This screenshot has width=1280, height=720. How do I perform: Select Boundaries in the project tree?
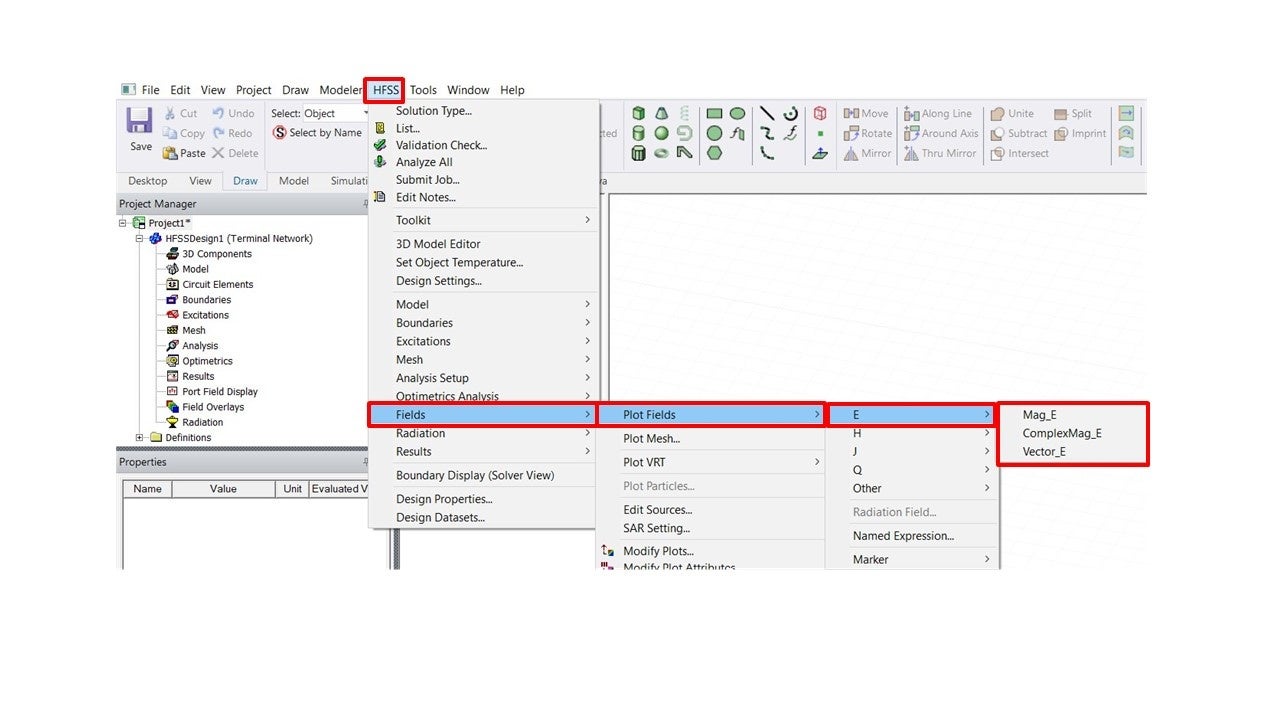[x=206, y=300]
